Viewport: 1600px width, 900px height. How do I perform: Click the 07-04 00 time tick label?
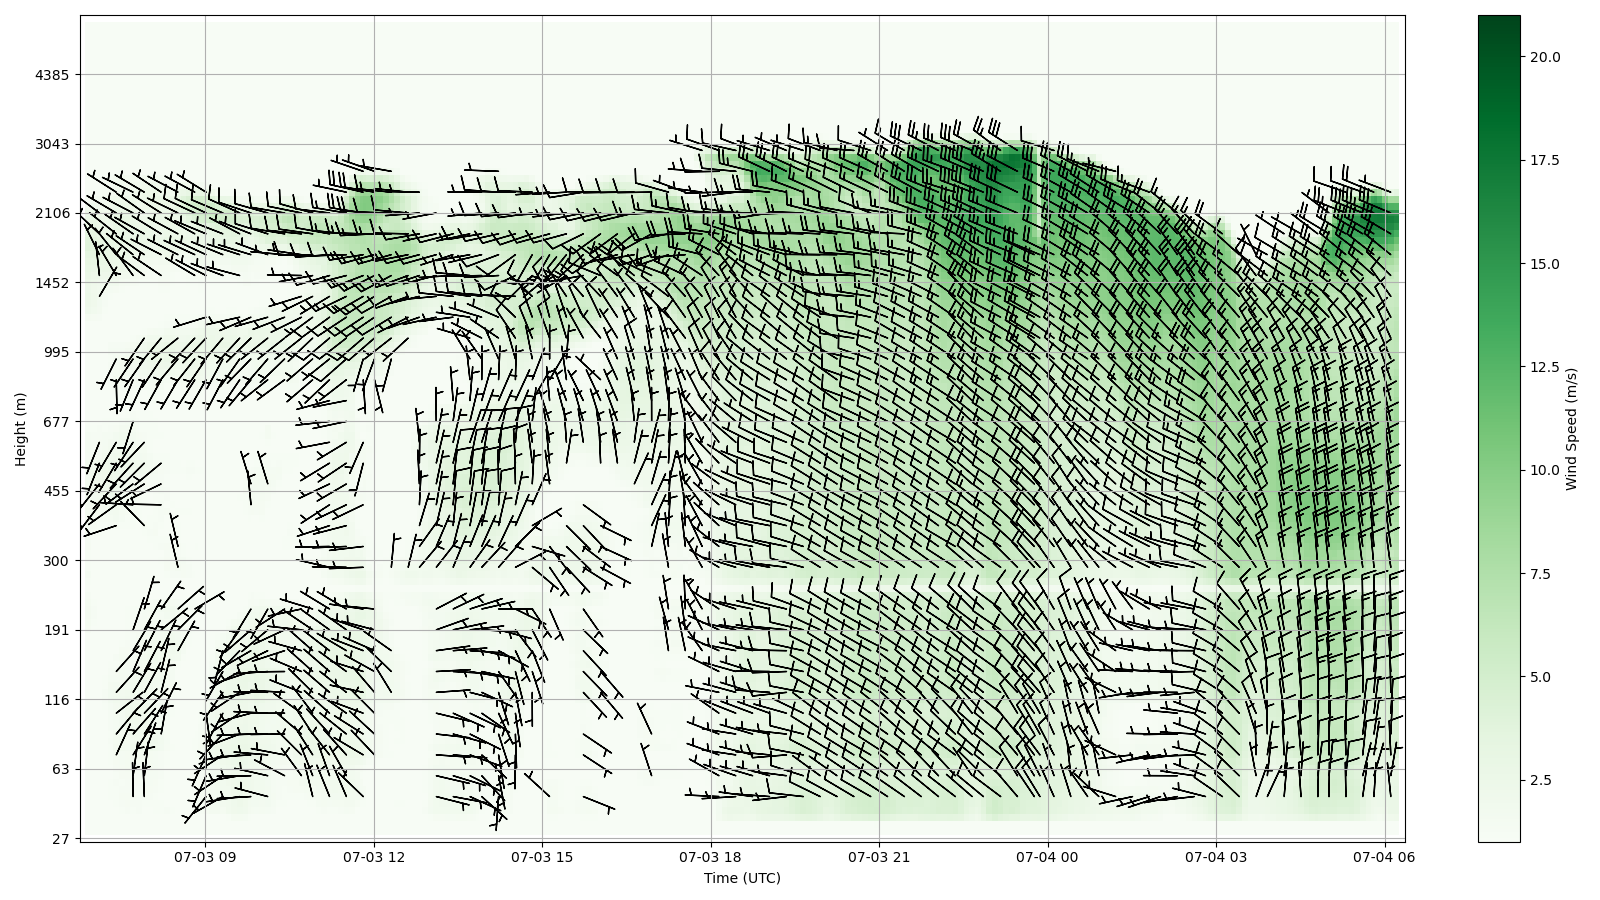point(1048,857)
